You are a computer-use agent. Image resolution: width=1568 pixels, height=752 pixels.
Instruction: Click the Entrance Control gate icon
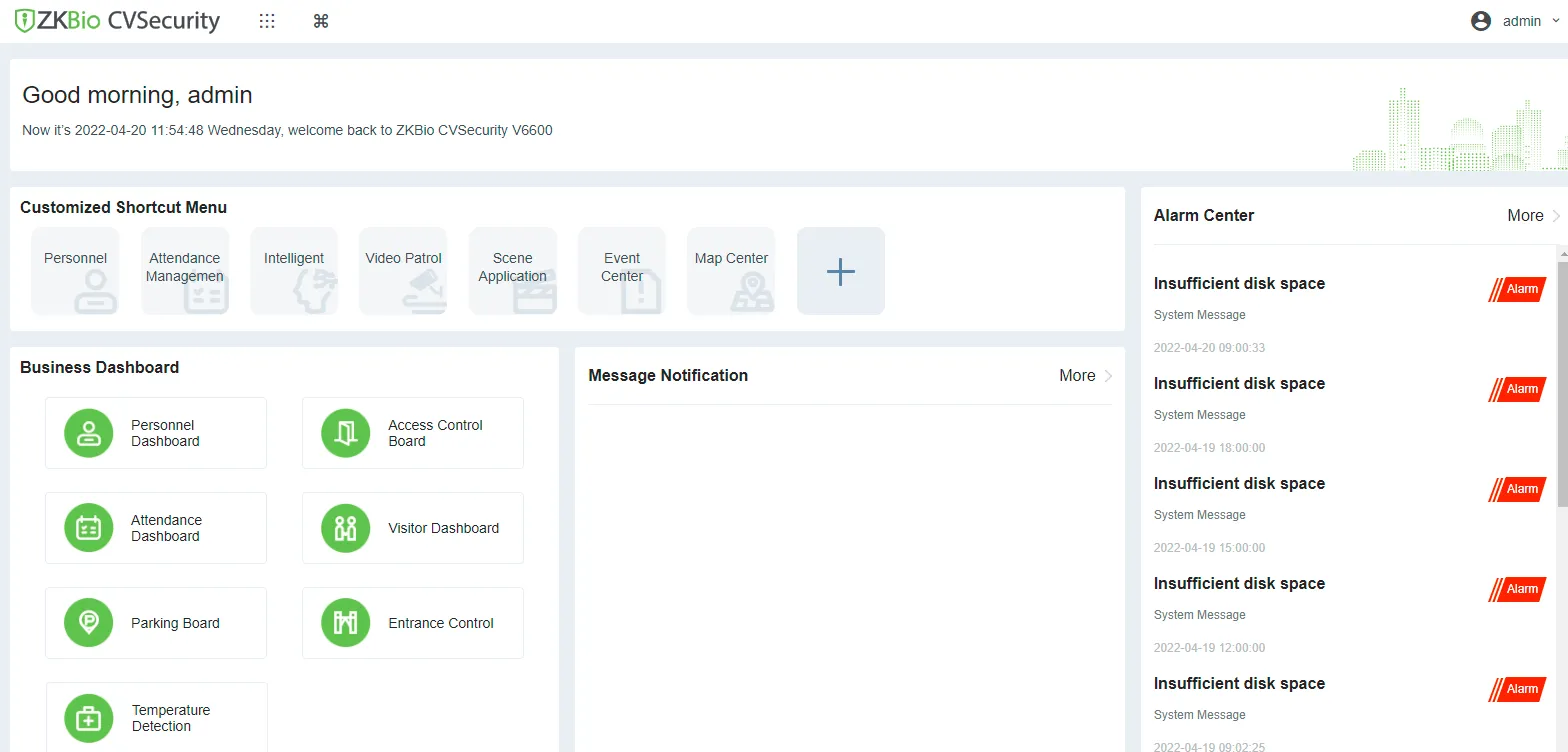[x=346, y=623]
